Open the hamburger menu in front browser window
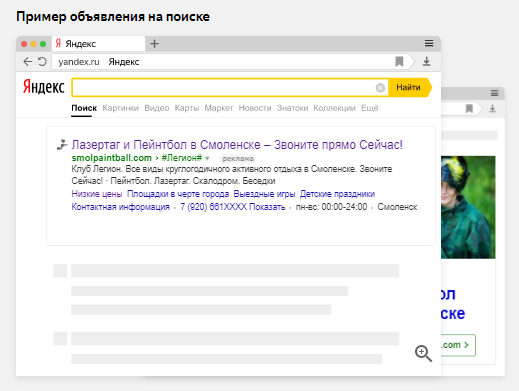 pos(429,43)
